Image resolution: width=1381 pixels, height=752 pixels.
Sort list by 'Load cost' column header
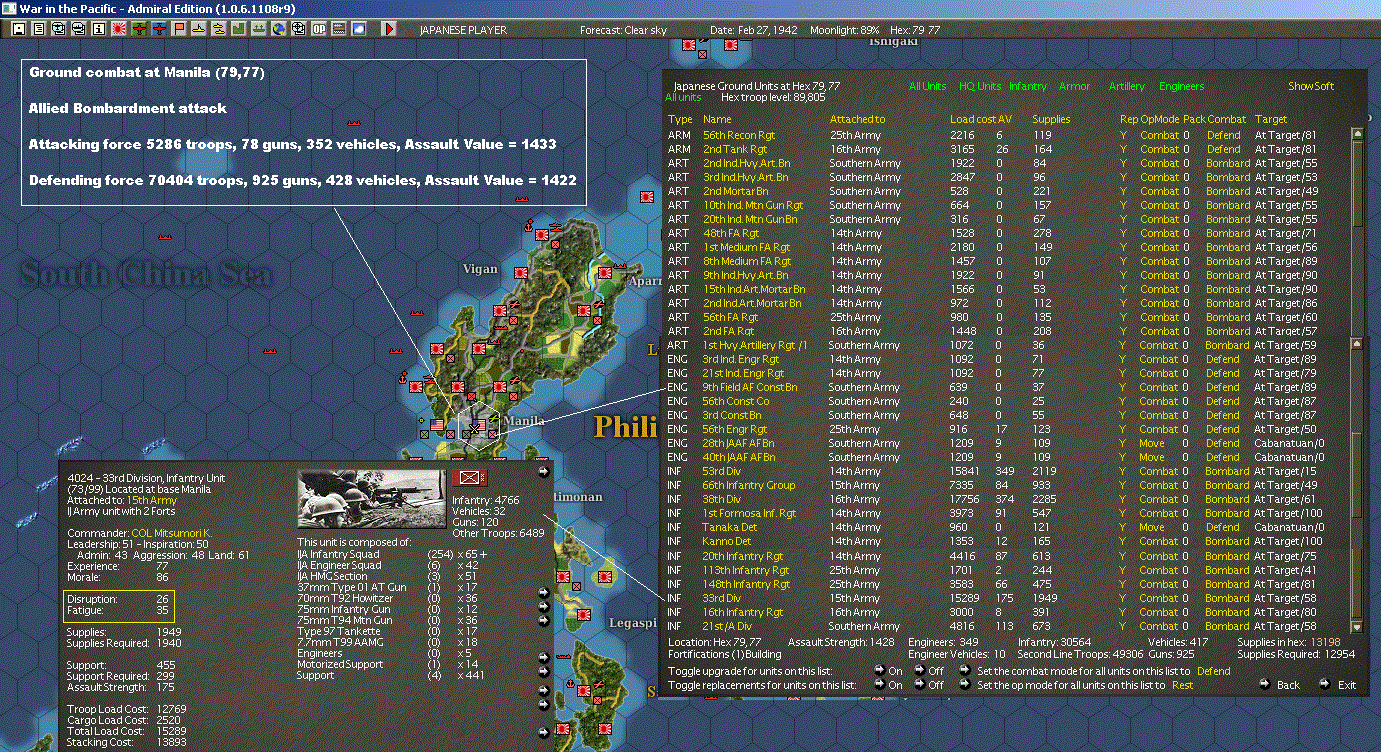point(972,119)
